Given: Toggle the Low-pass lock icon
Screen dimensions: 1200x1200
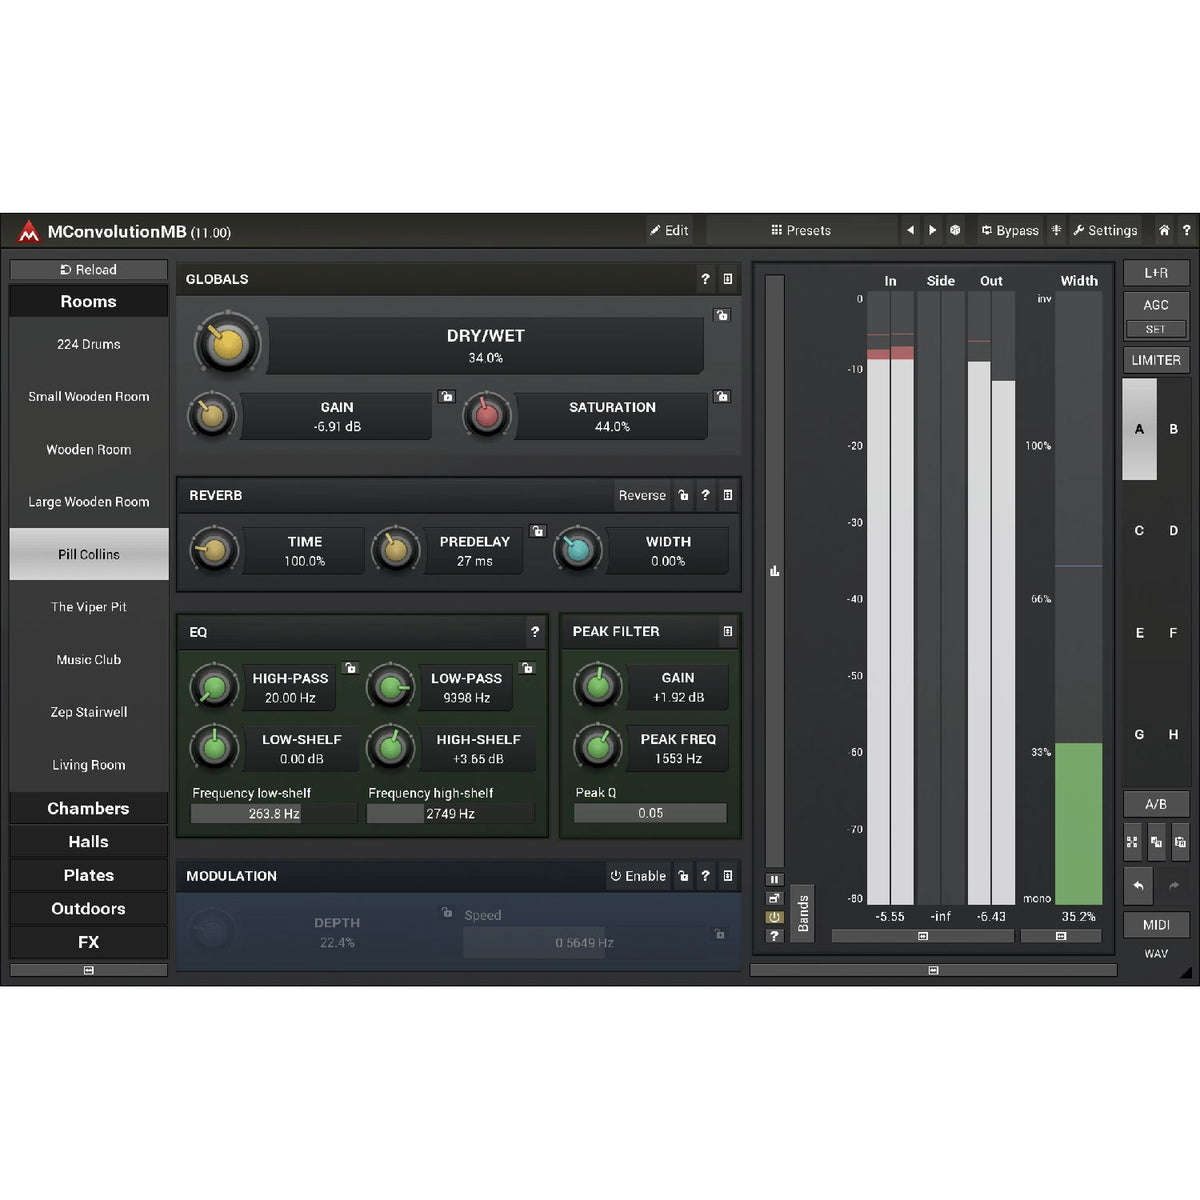Looking at the screenshot, I should tap(527, 668).
